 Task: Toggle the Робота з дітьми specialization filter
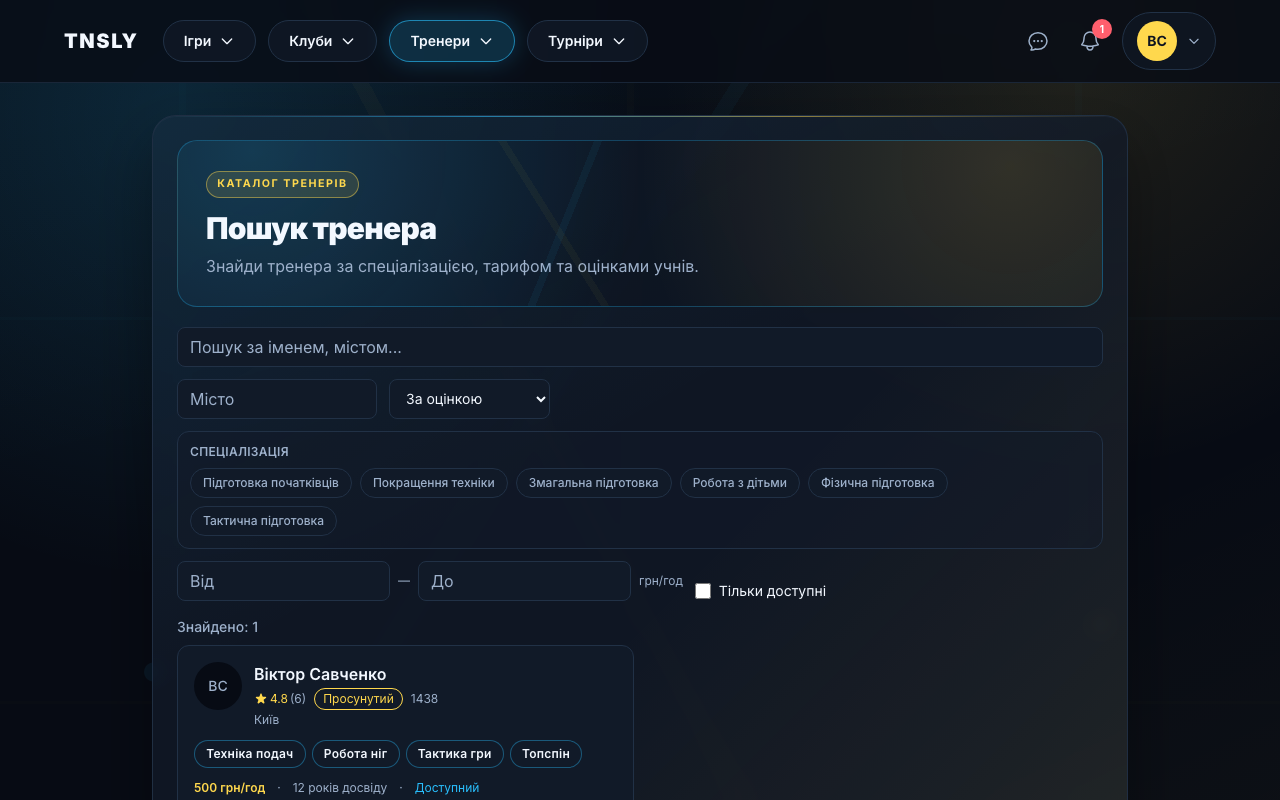pos(739,482)
